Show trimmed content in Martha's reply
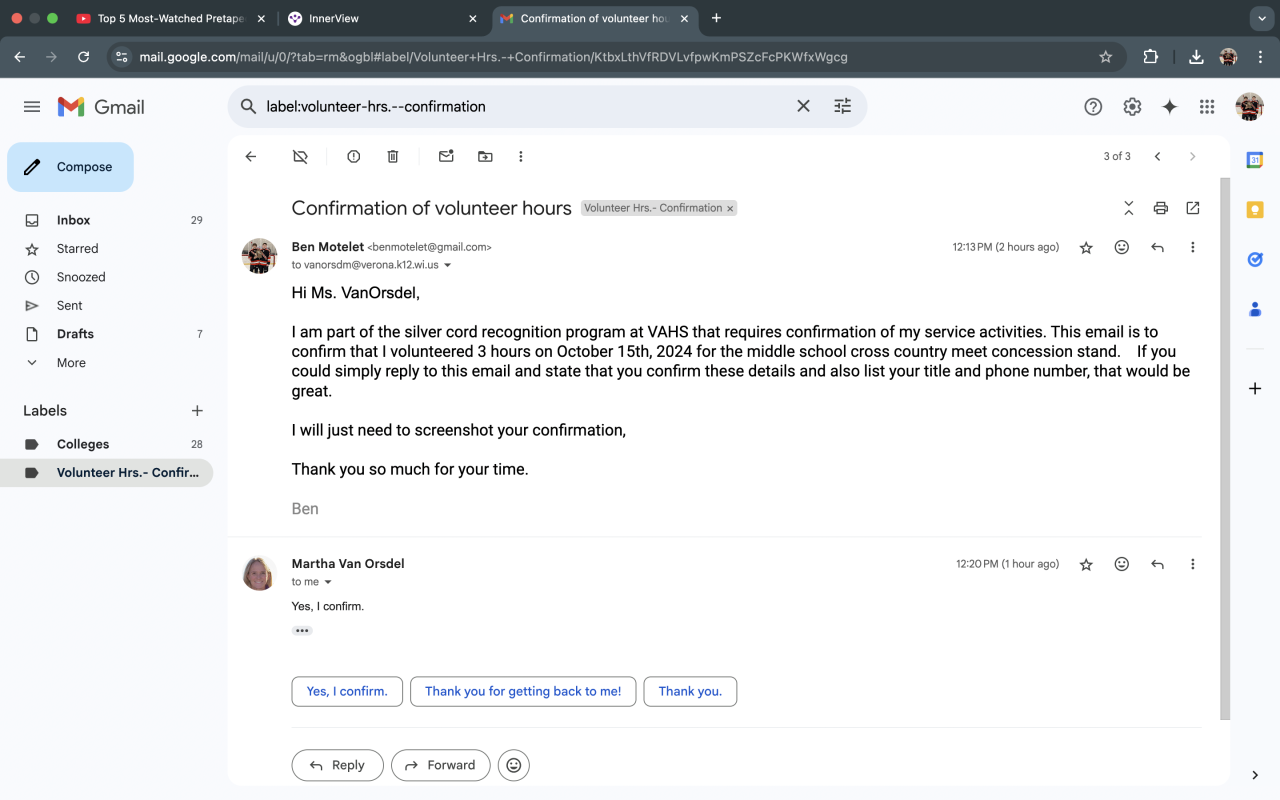Screen dimensions: 1280x800 tap(302, 631)
